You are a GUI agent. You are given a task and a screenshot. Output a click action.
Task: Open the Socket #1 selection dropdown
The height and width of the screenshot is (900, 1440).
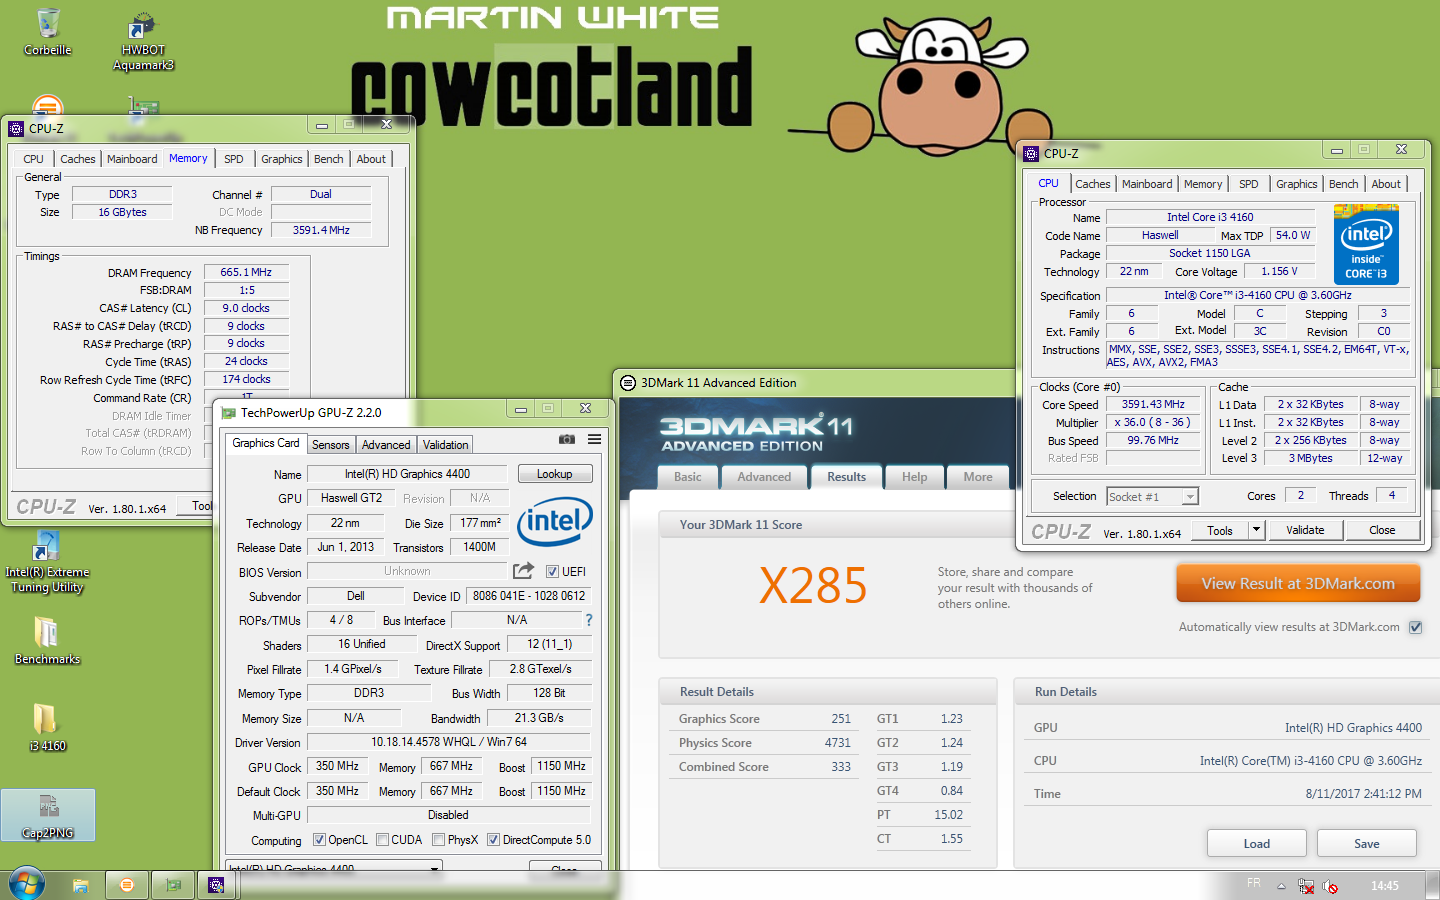click(x=1152, y=496)
